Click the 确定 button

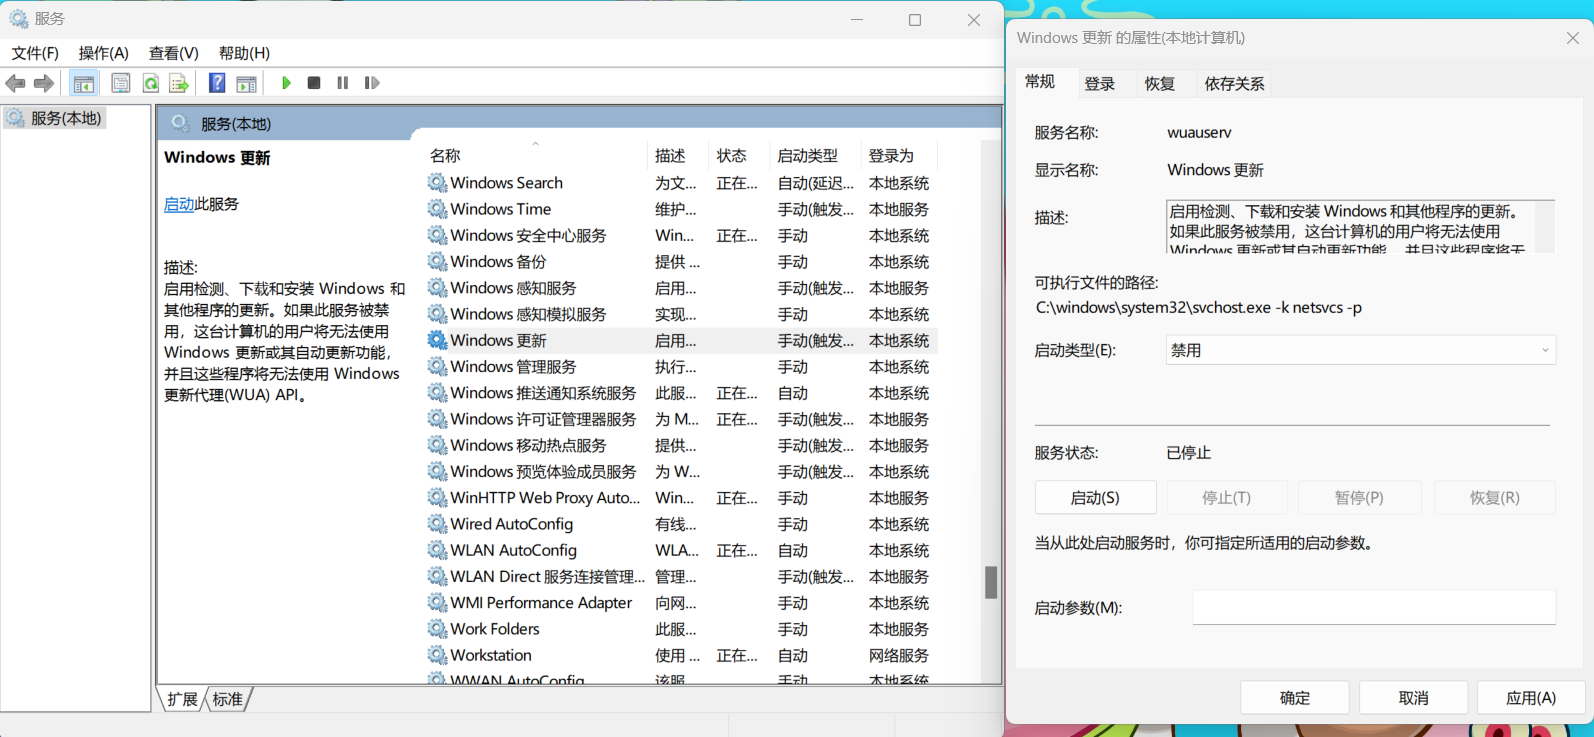pyautogui.click(x=1295, y=698)
